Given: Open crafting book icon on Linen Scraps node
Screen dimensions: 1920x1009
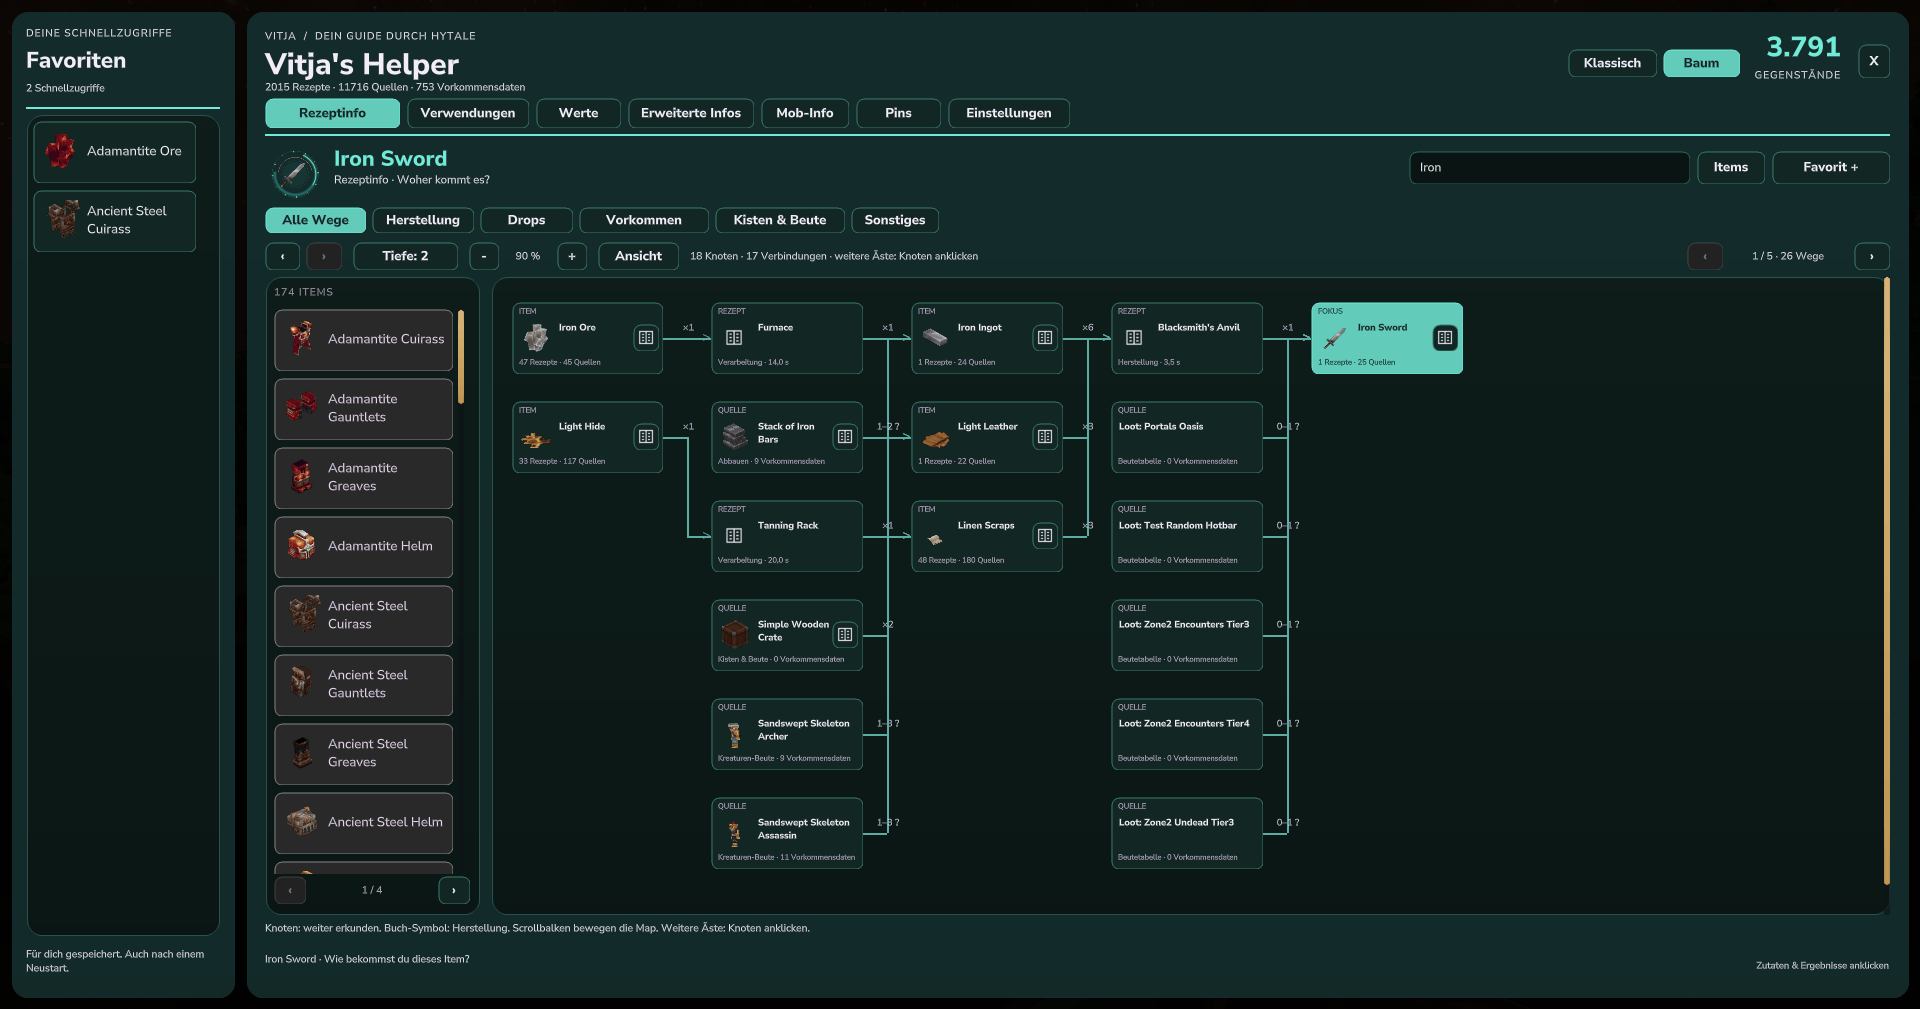Looking at the screenshot, I should pos(1045,536).
